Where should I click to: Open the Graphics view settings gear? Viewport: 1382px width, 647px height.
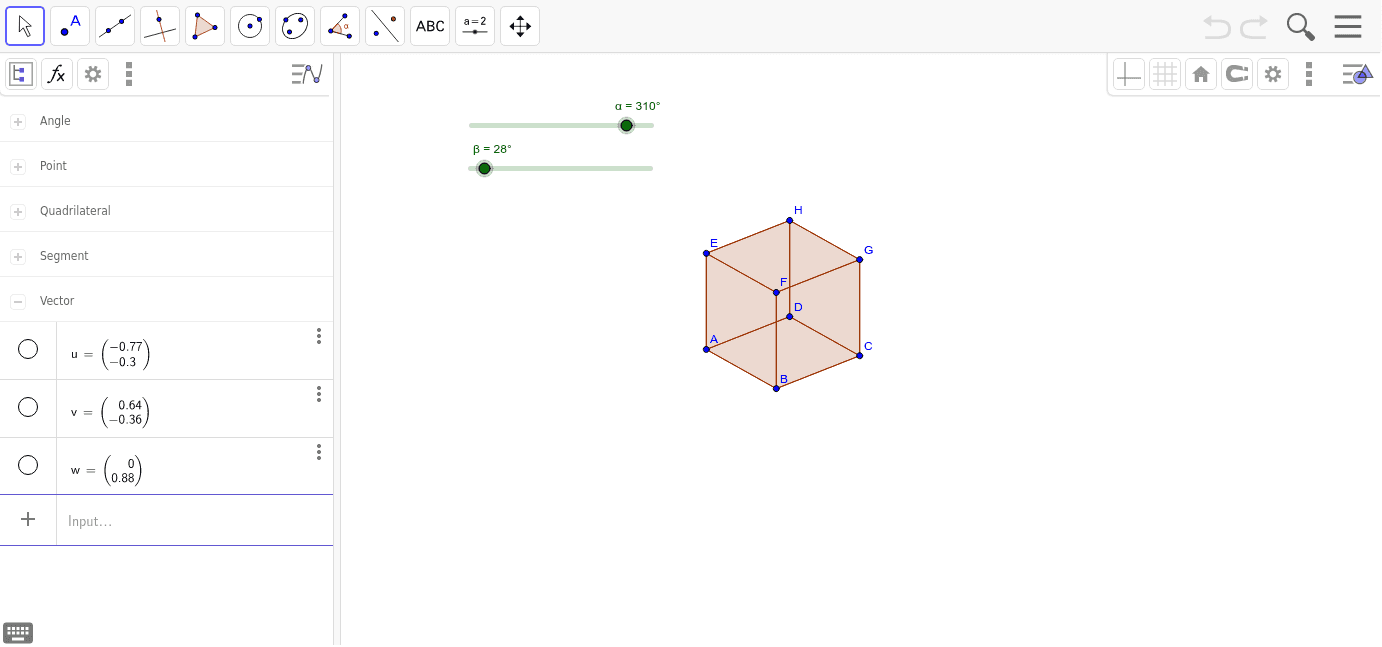click(x=1272, y=73)
